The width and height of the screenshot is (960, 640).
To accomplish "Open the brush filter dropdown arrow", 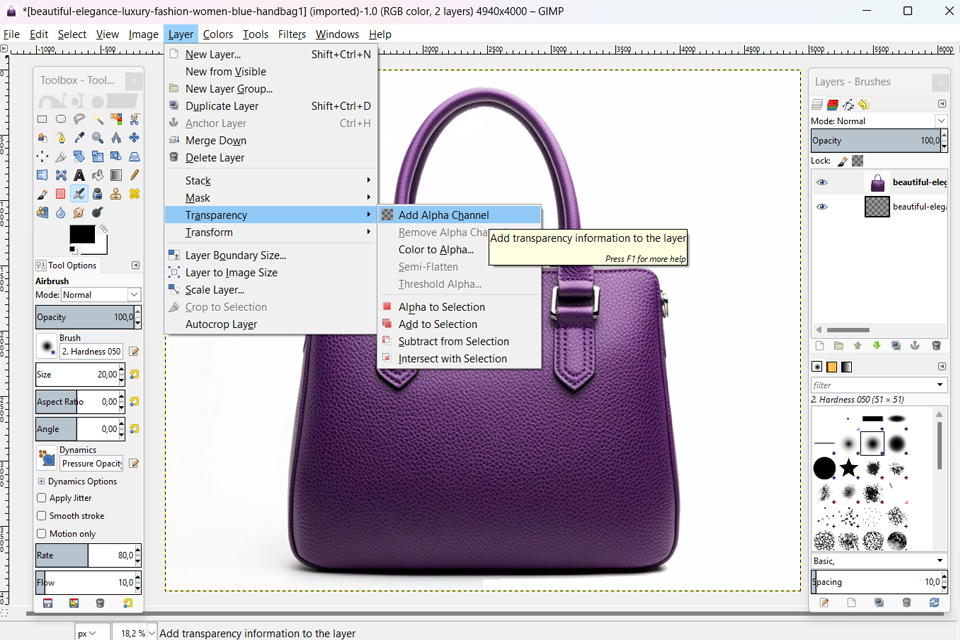I will tap(940, 385).
